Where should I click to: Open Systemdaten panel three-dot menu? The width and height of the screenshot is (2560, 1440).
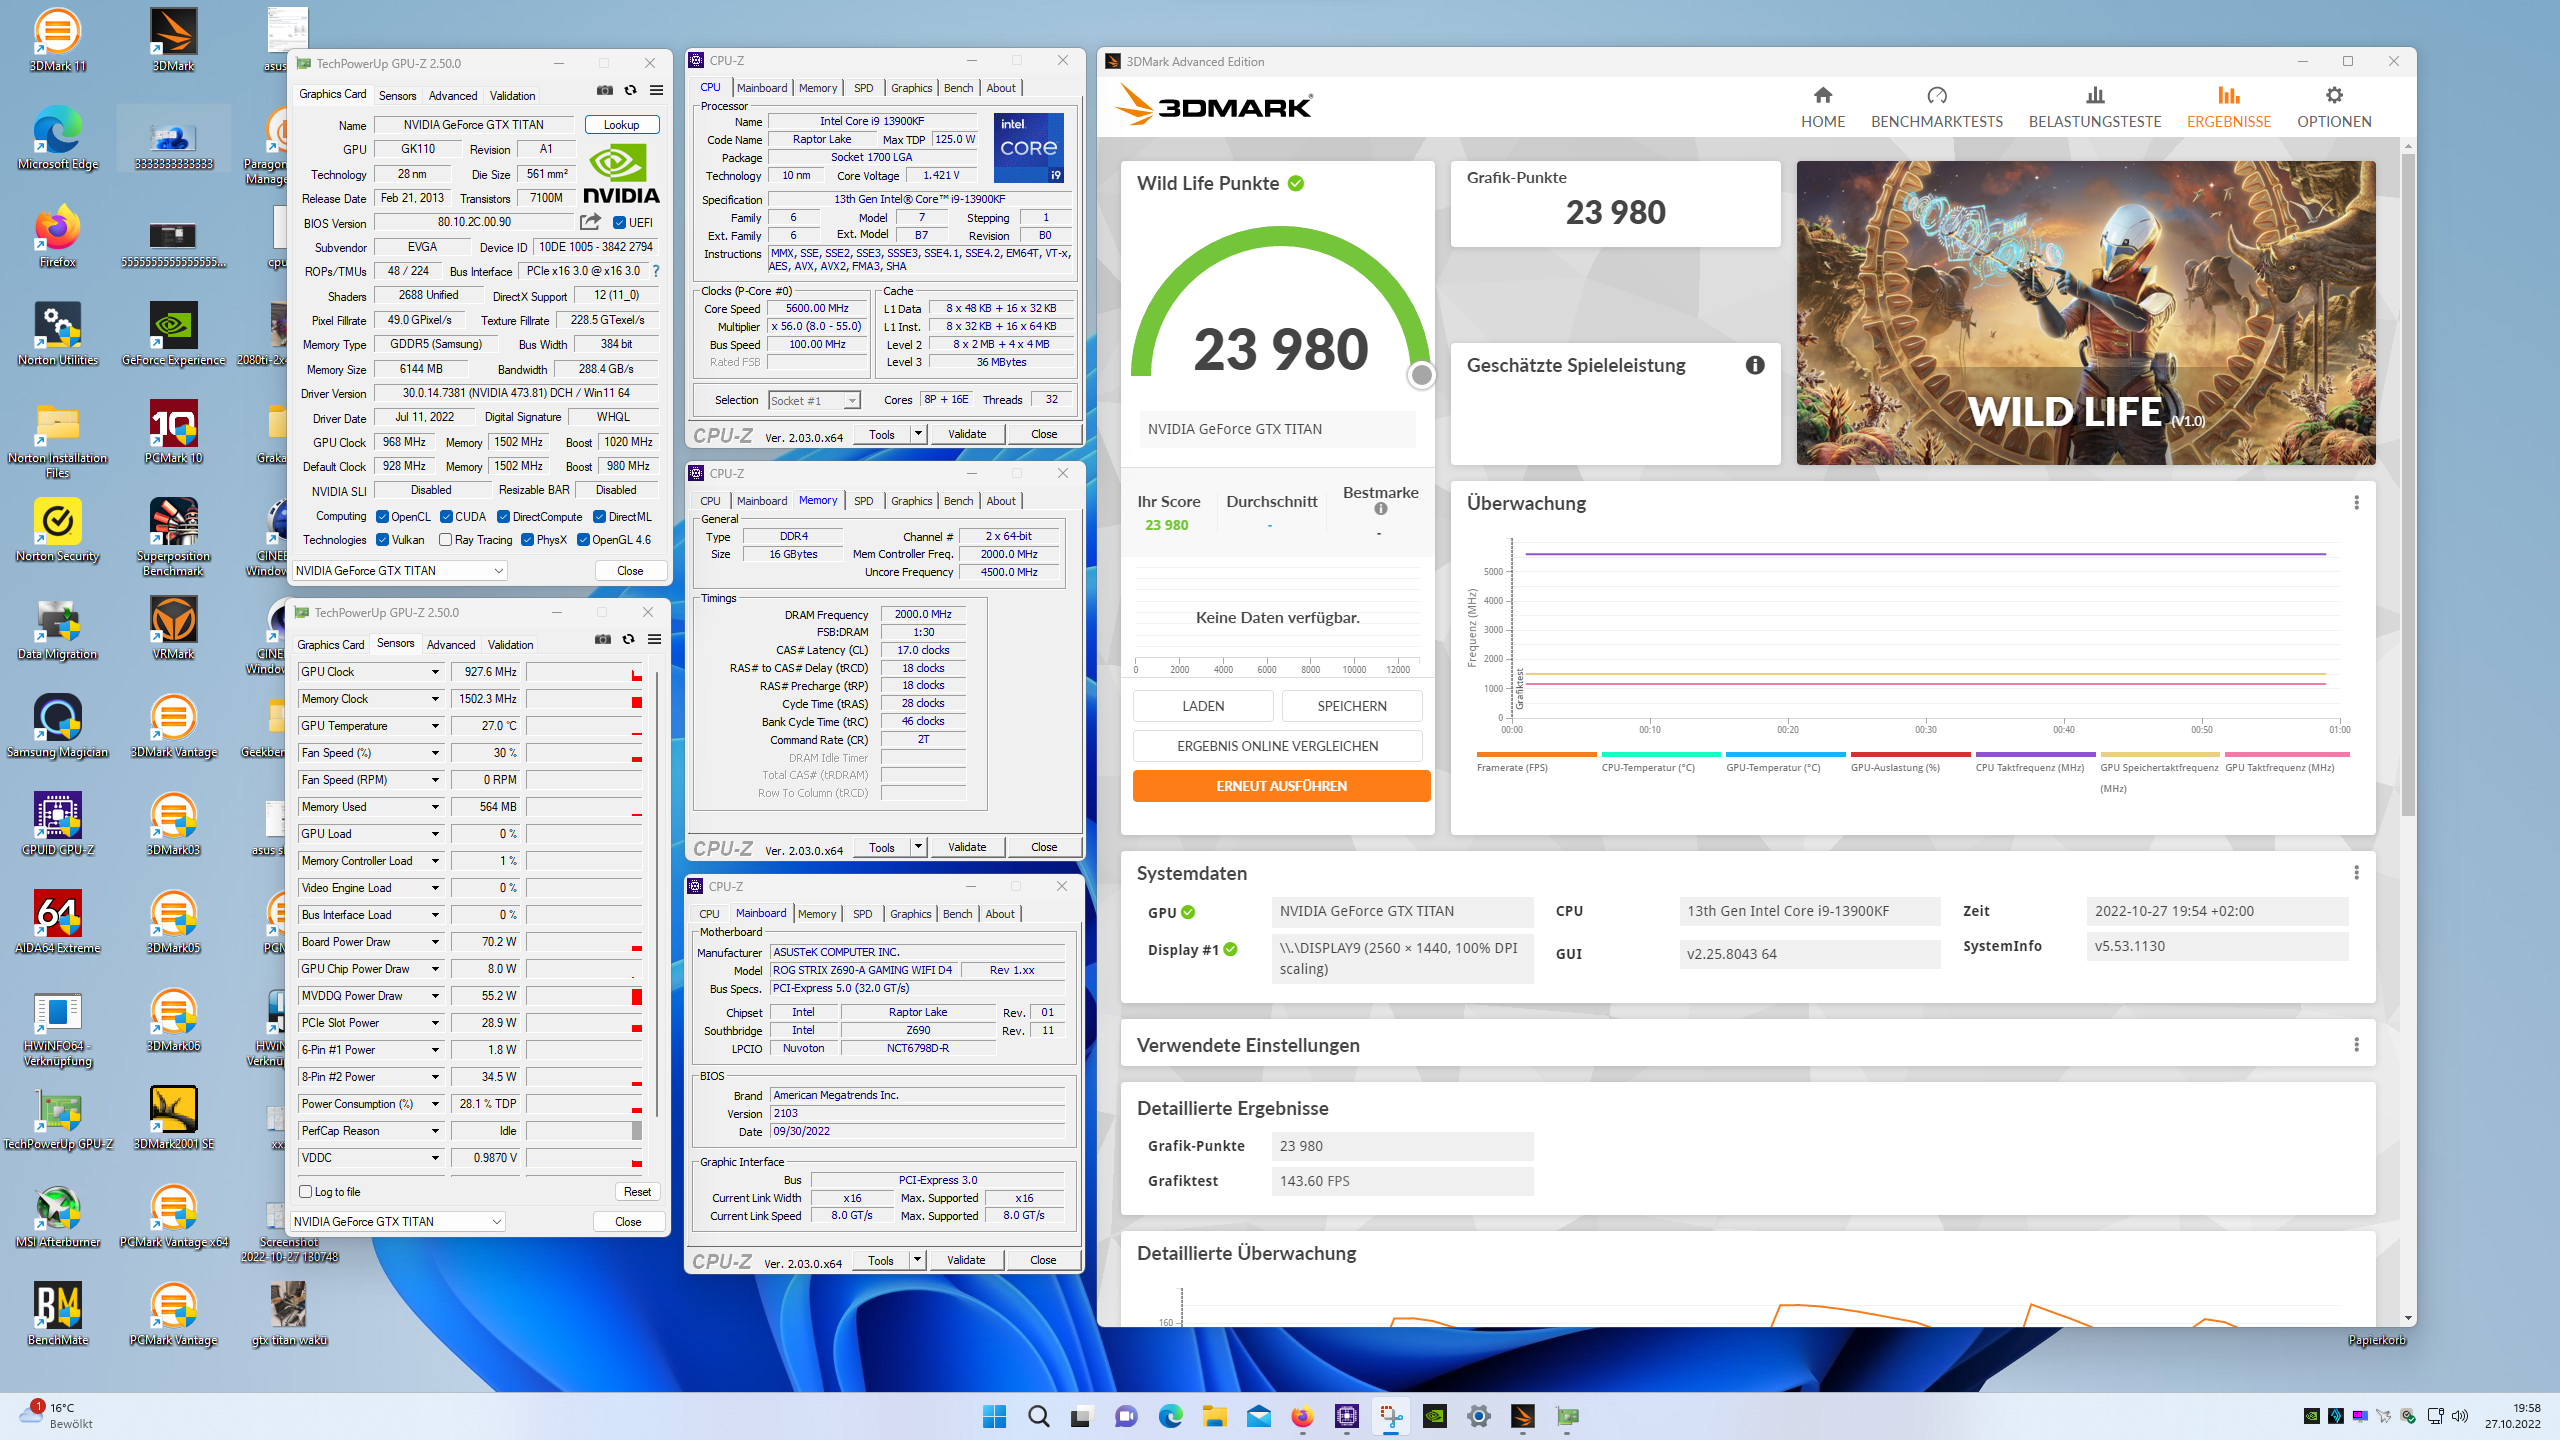point(2356,873)
